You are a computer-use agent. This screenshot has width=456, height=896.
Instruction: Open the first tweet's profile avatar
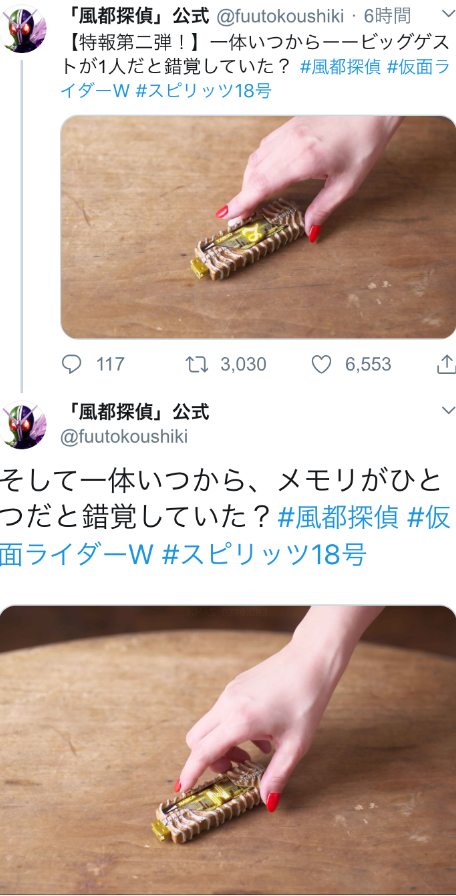23,29
